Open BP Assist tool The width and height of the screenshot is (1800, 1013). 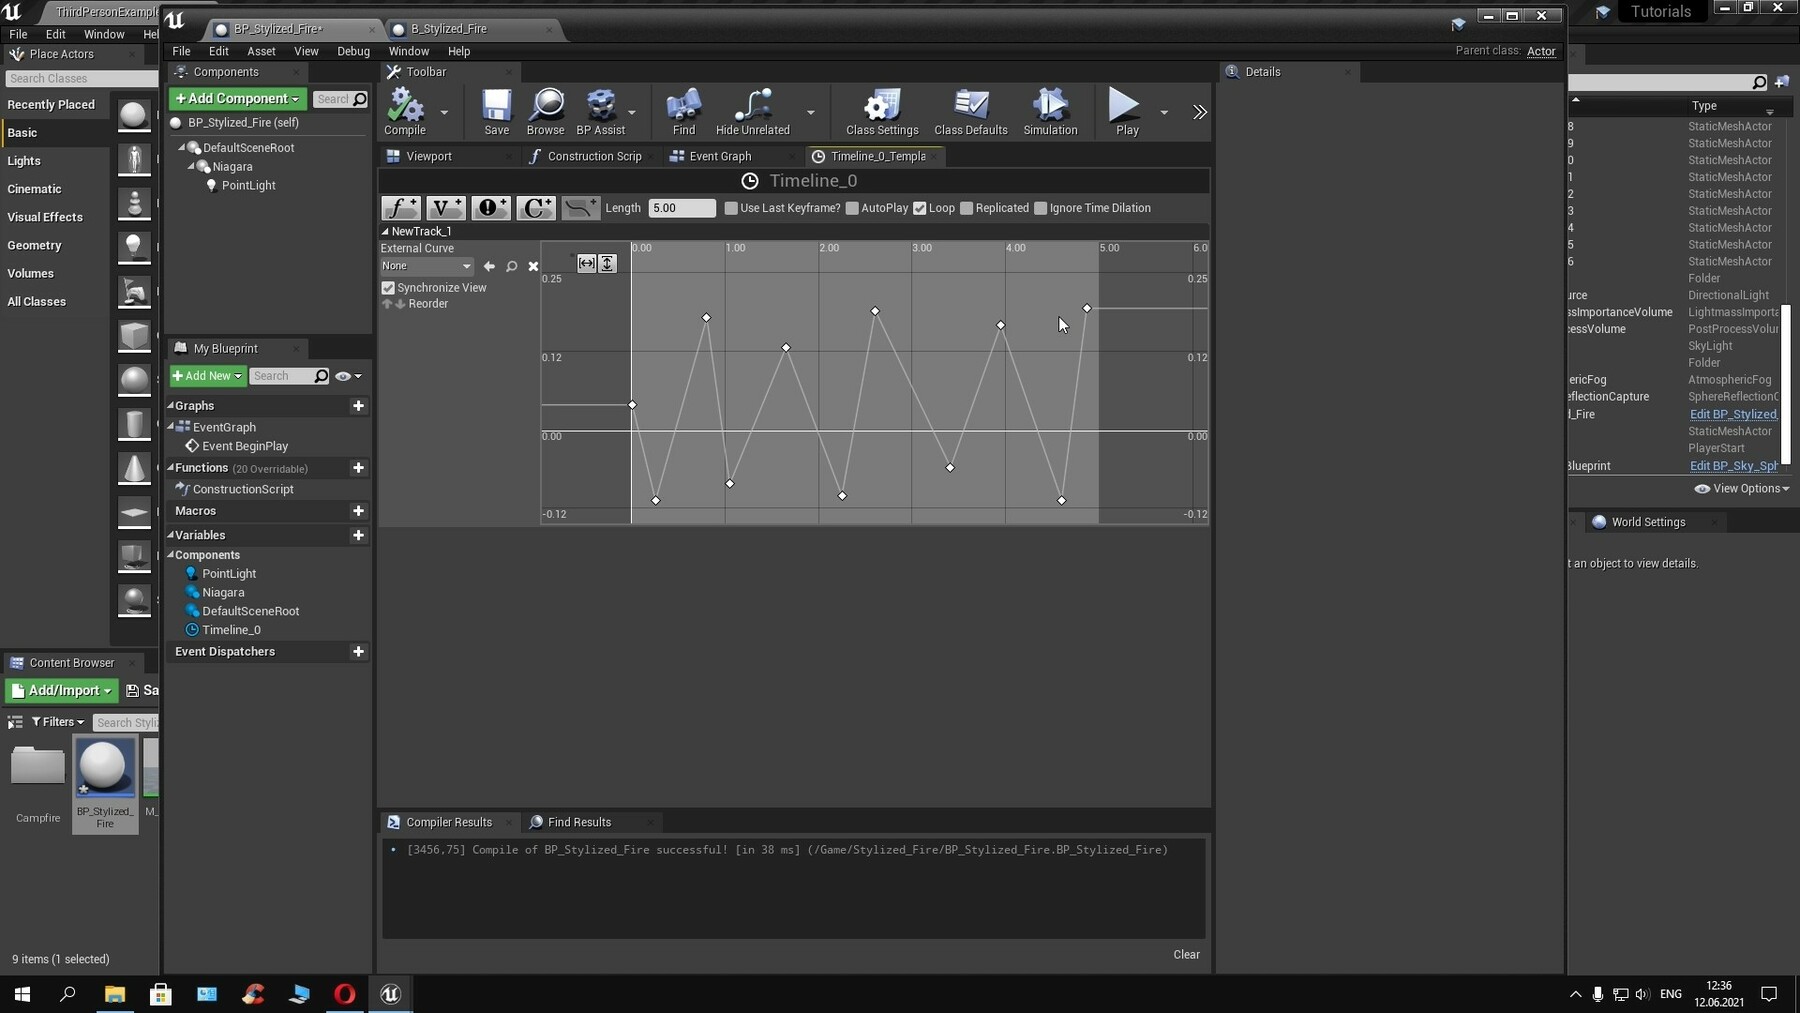click(x=600, y=112)
